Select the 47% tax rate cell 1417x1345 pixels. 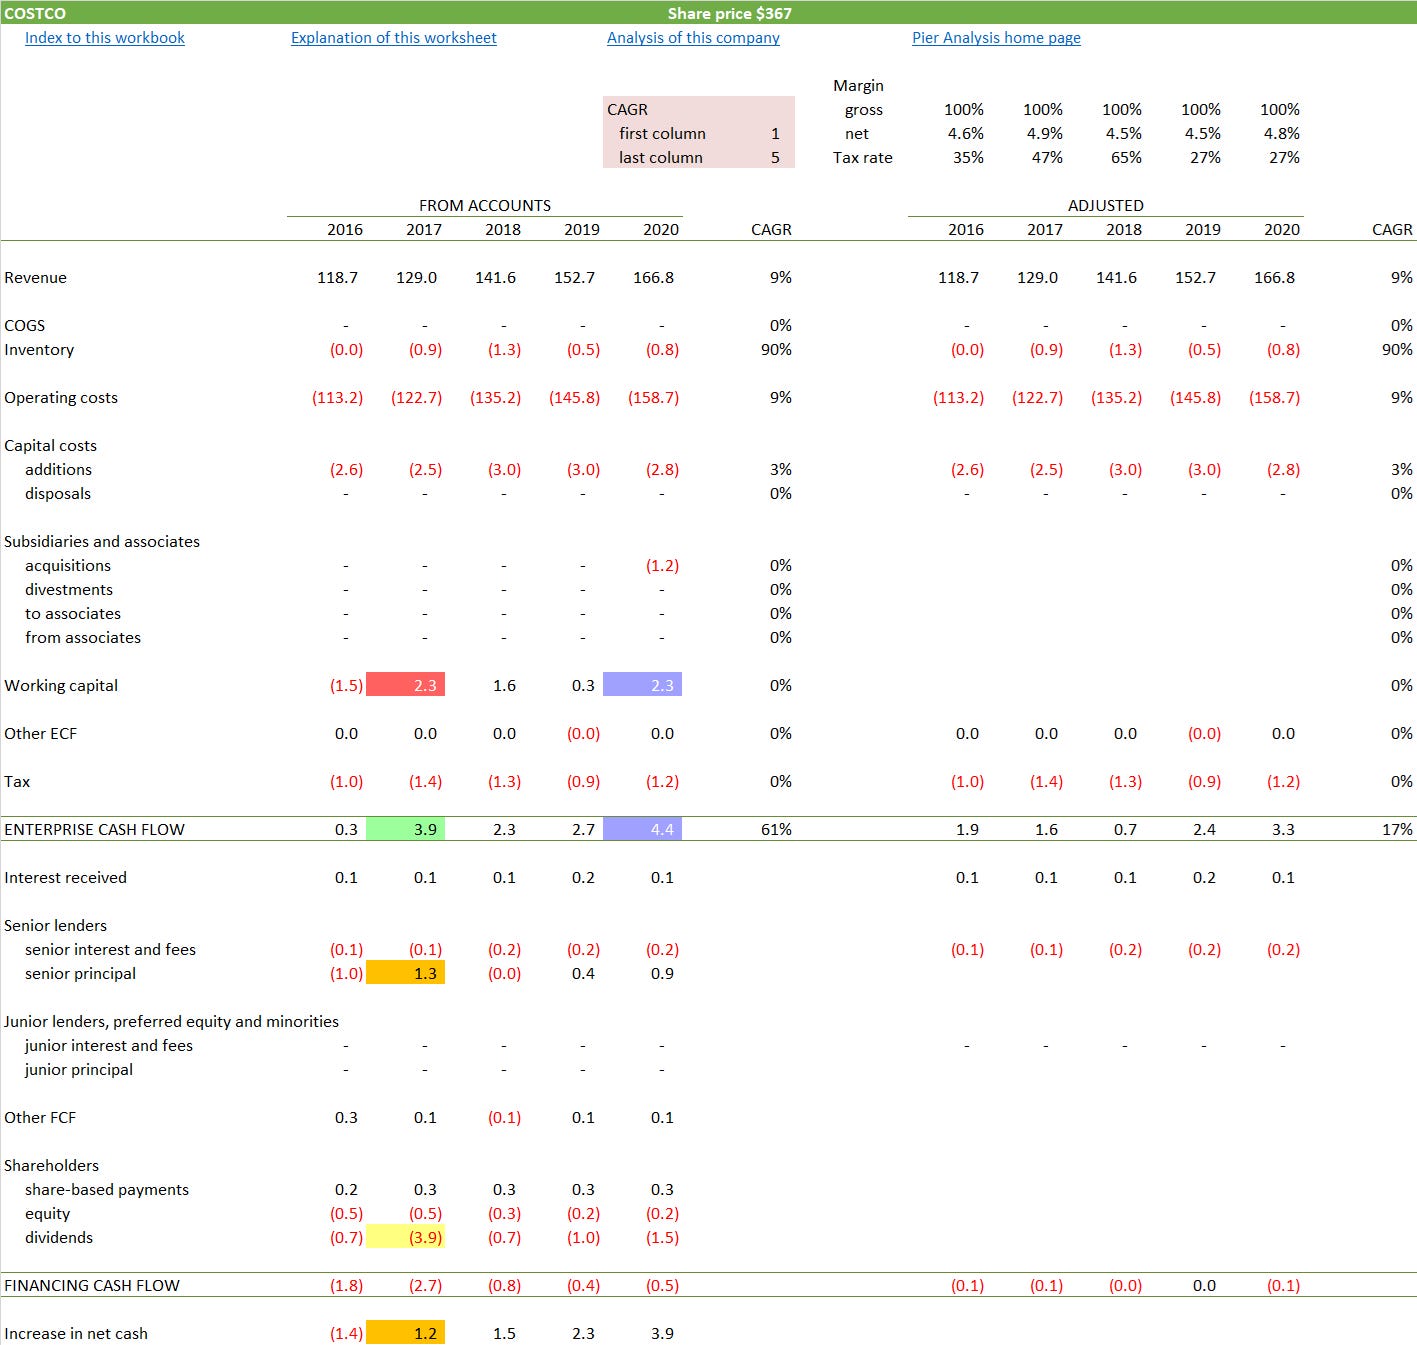(x=1047, y=157)
